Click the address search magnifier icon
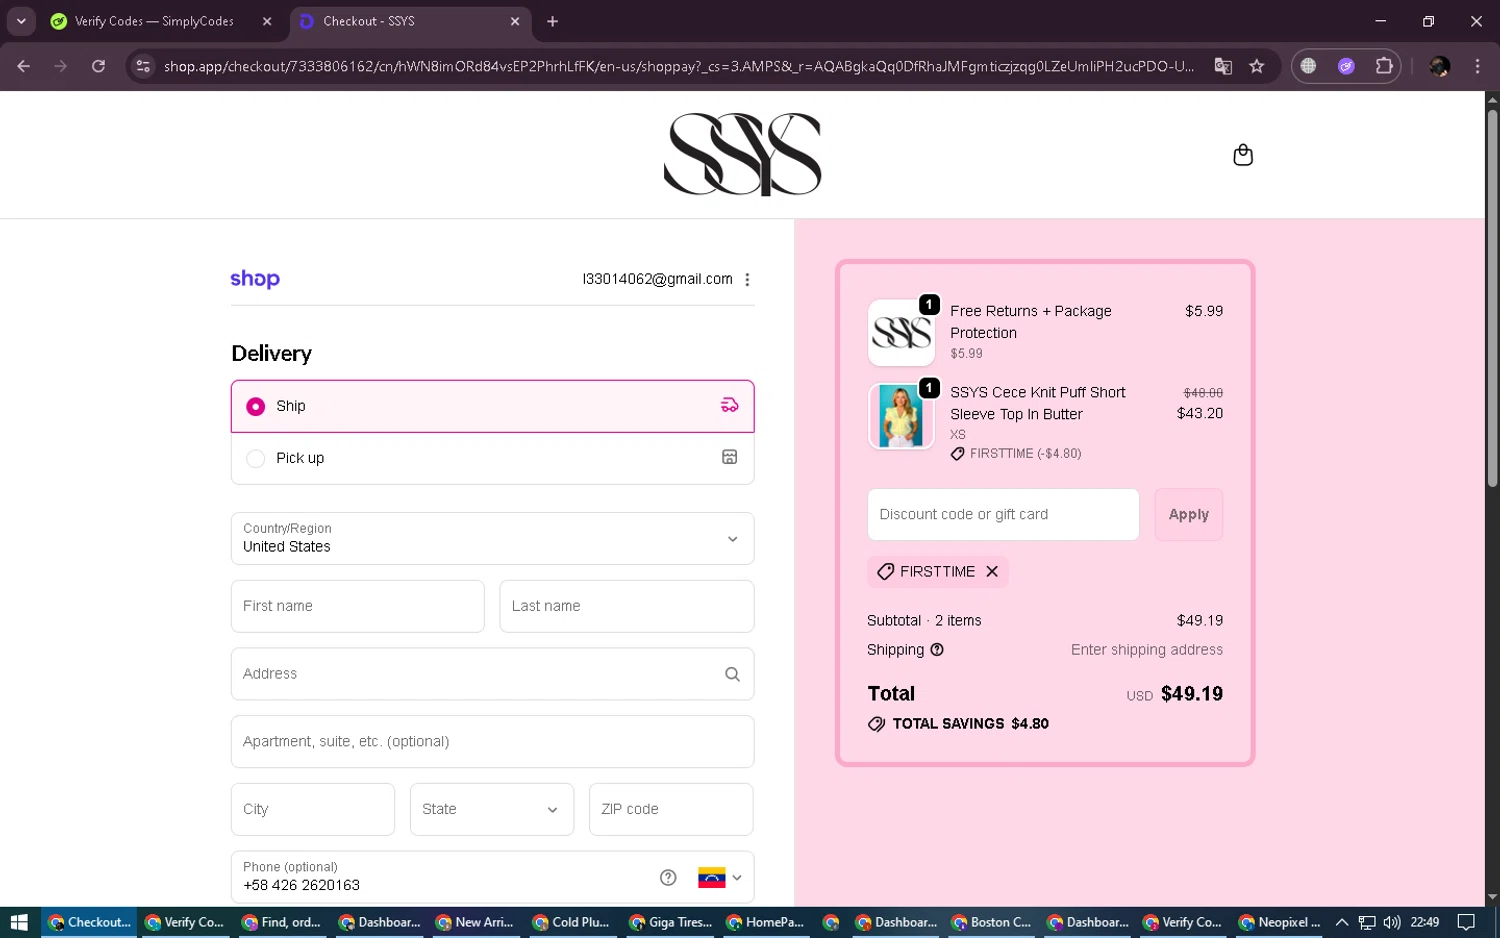1500x938 pixels. (x=732, y=674)
